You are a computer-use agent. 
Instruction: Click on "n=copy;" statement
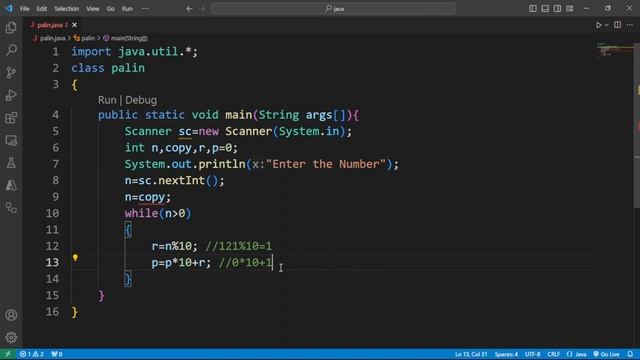(x=148, y=197)
